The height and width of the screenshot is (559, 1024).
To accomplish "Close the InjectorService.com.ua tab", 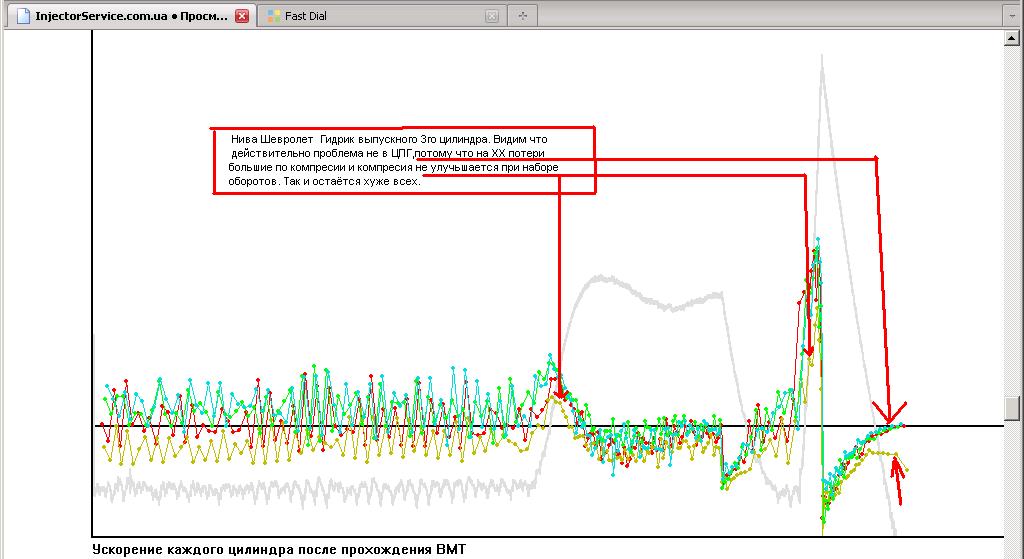I will pos(242,16).
